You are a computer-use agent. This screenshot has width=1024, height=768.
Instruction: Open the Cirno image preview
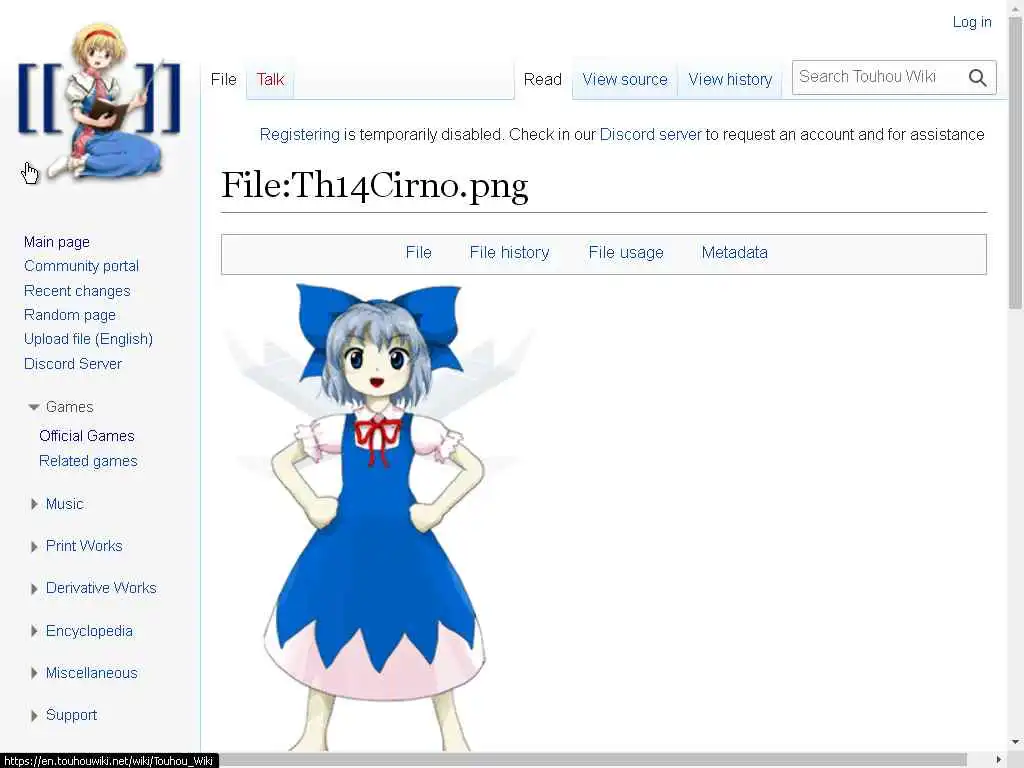pos(377,516)
